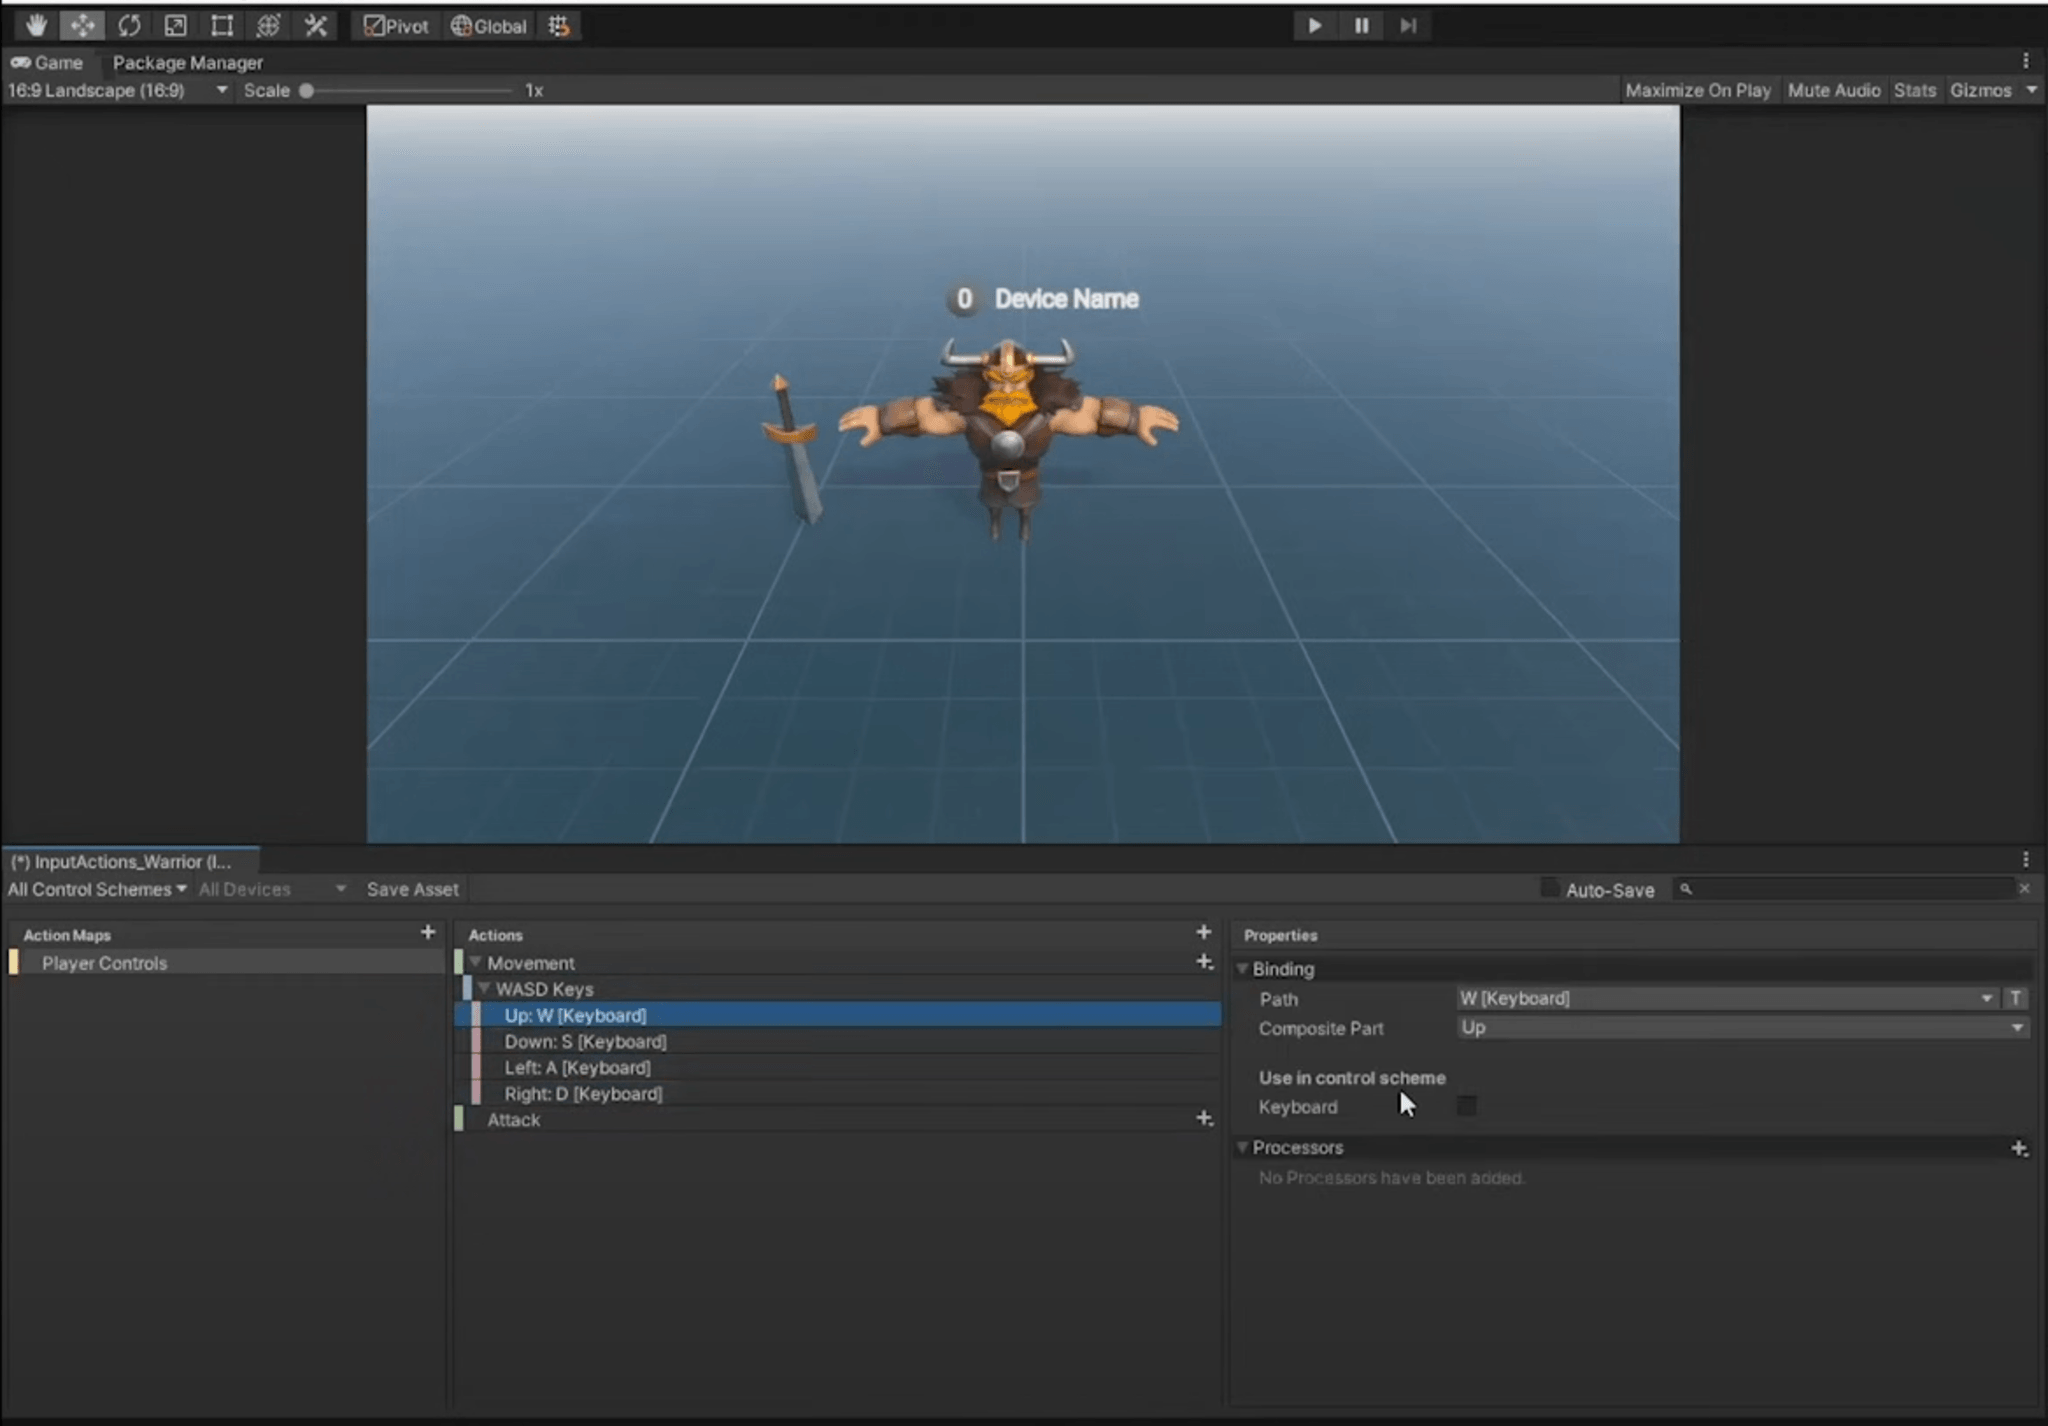Collapse the WASD Keys composite binding

[x=485, y=988]
